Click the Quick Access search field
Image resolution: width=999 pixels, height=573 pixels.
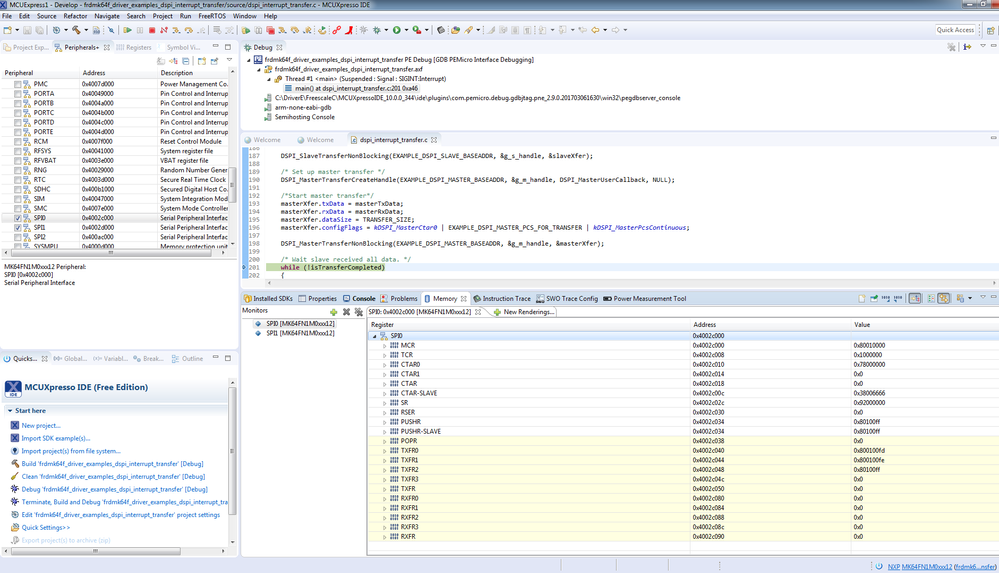955,30
